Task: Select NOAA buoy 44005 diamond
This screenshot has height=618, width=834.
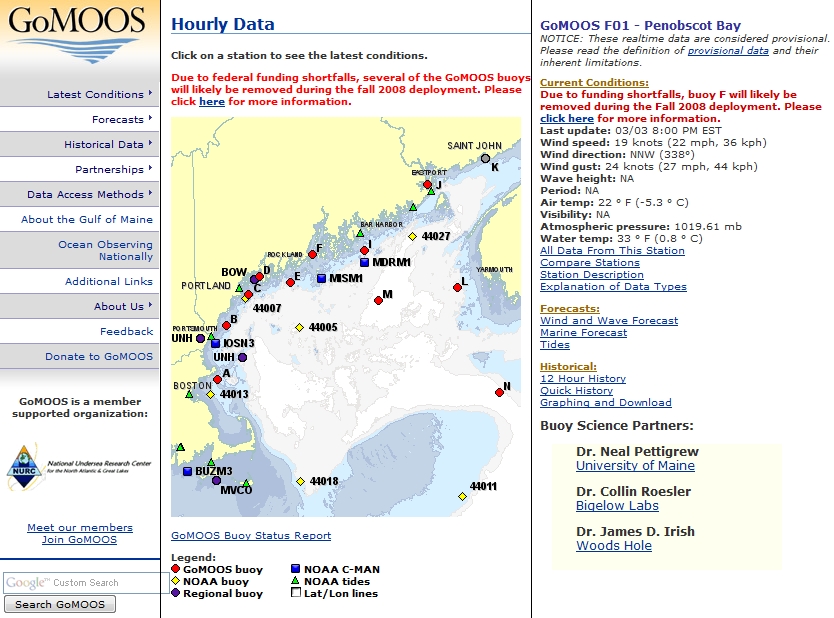Action: click(x=299, y=328)
